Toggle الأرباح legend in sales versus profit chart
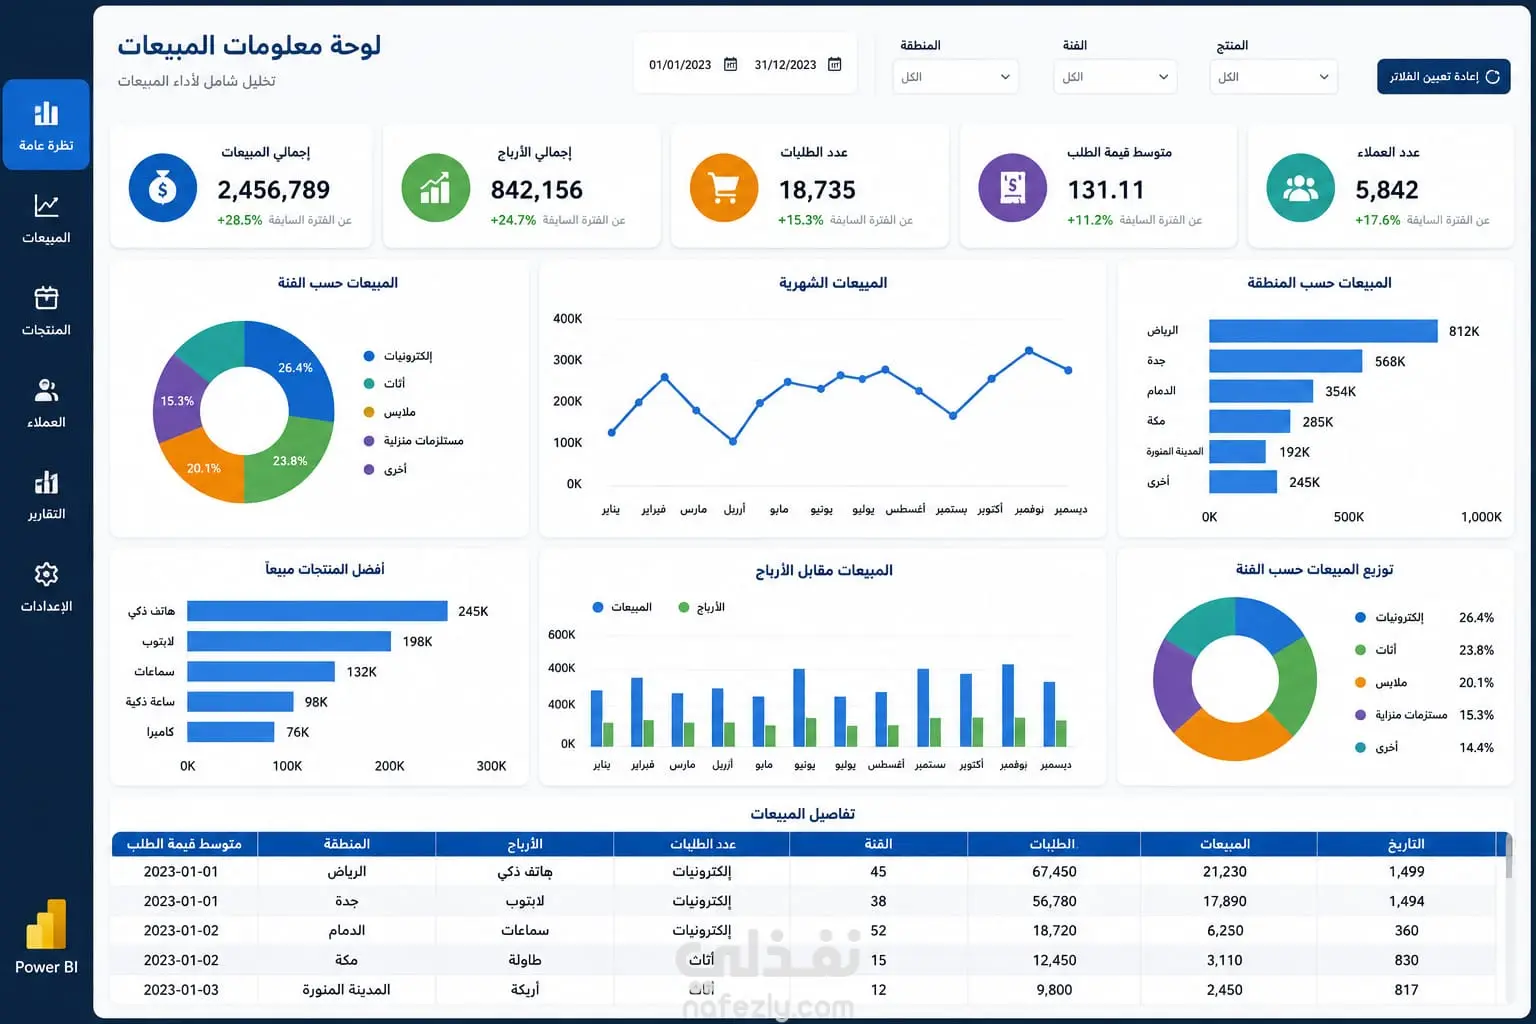The height and width of the screenshot is (1024, 1536). (702, 607)
